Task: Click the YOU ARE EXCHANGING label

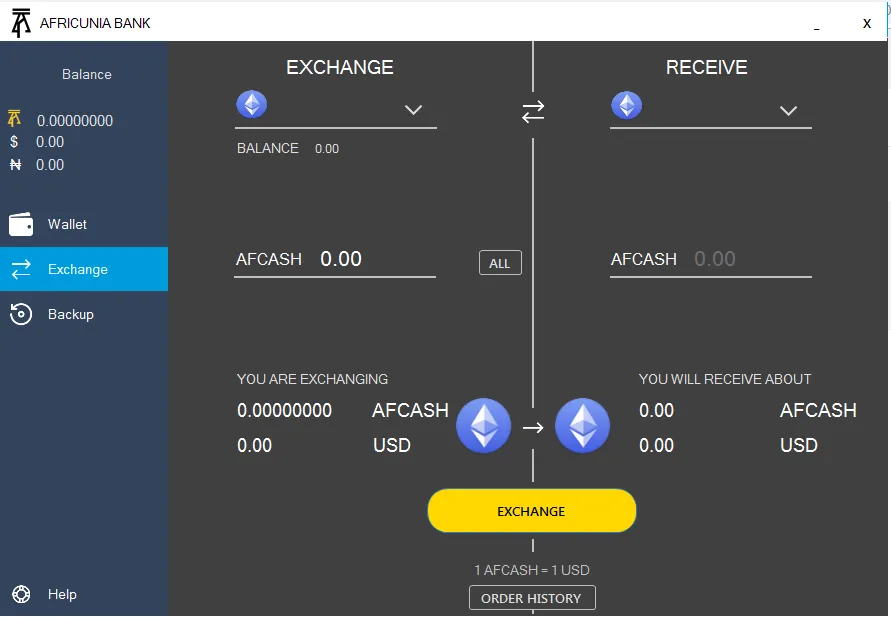Action: (x=312, y=379)
